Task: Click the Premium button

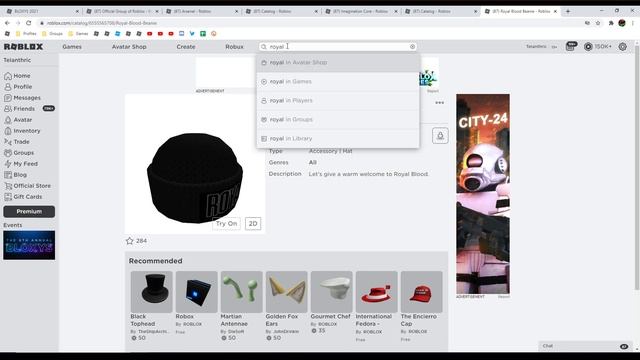Action: 29,211
